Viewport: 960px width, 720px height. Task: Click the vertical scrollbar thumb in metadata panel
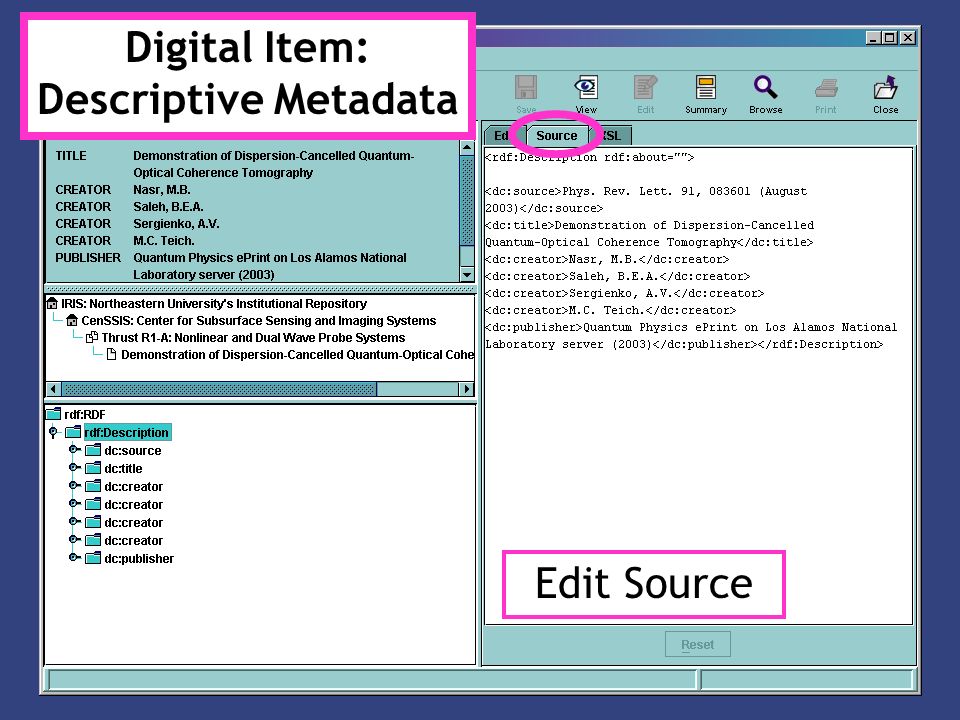coord(467,200)
